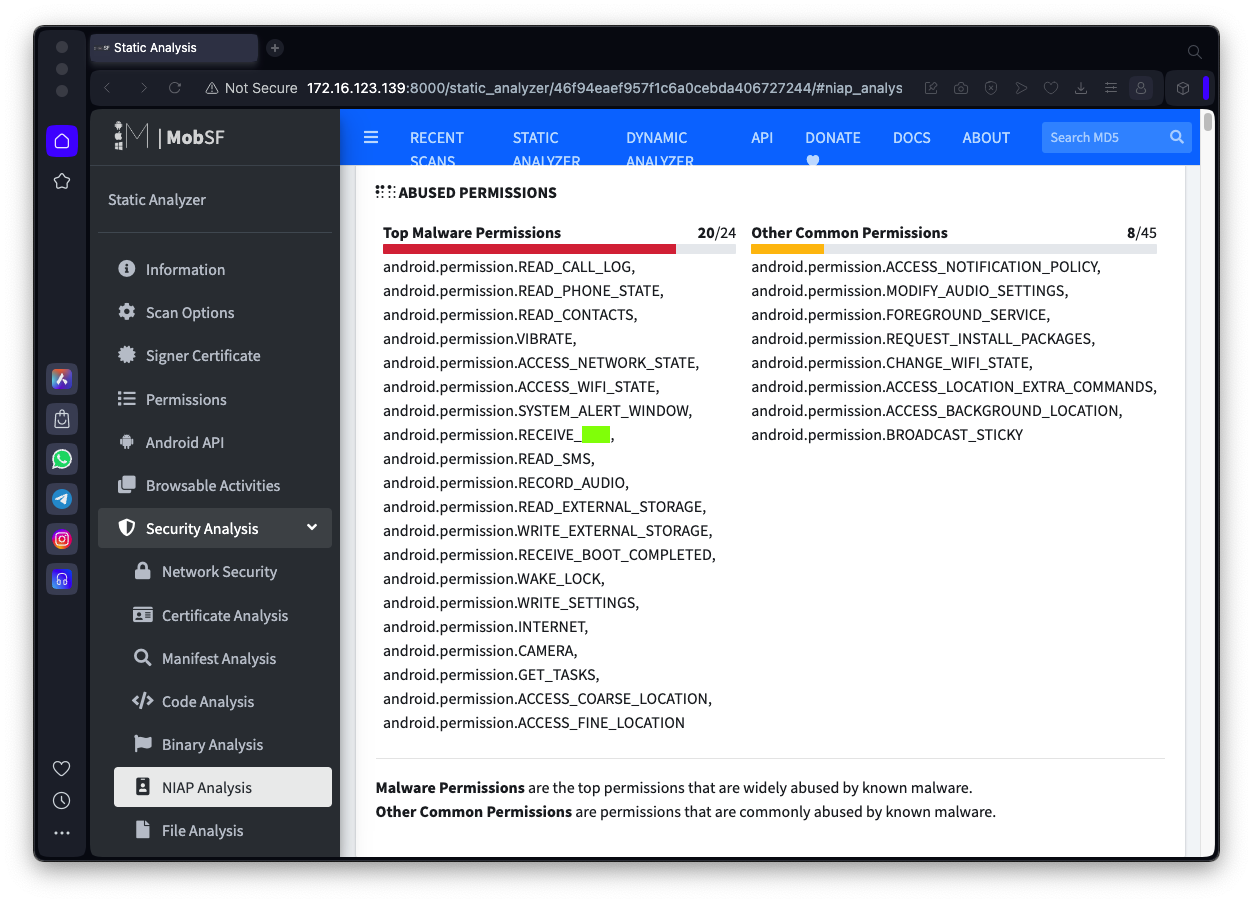Open the music player headphones sidebar icon
1253x903 pixels.
click(62, 579)
